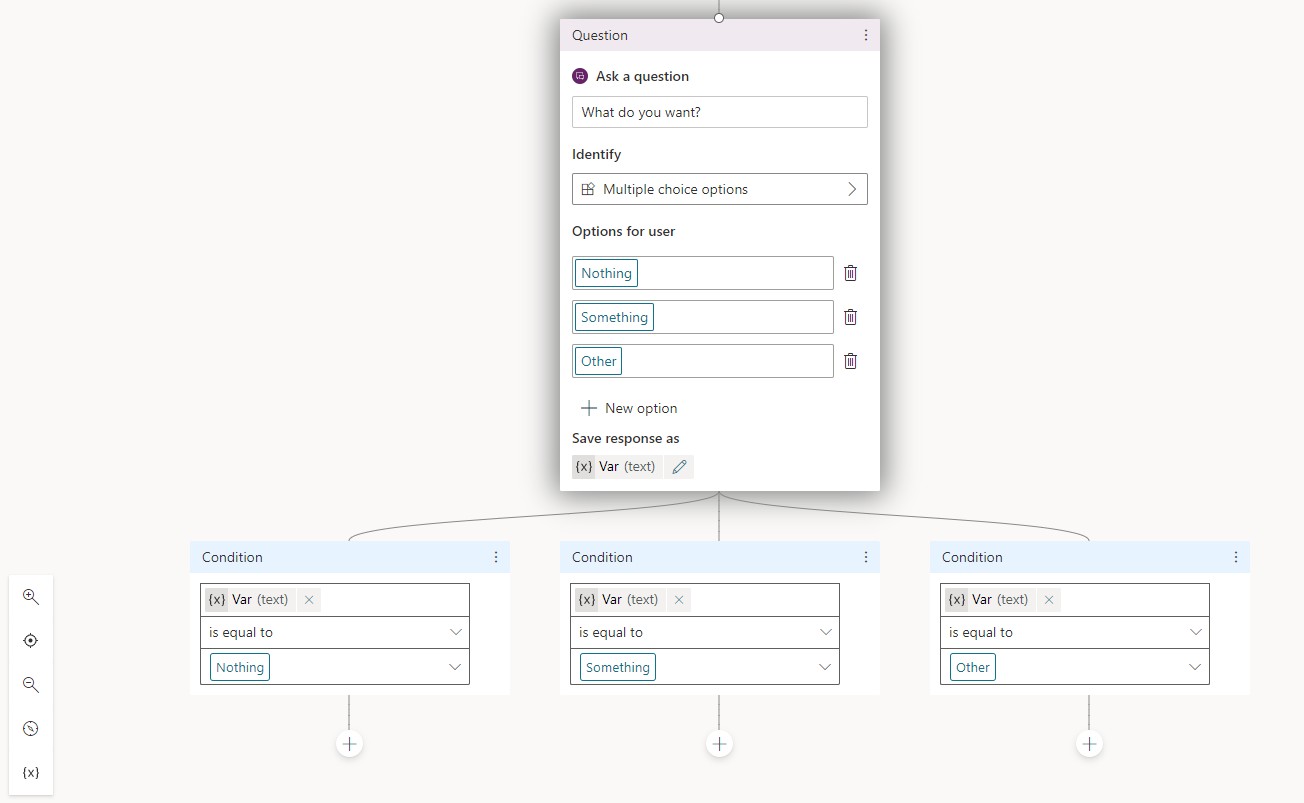Open the Multiple choice options identify selector
The image size is (1304, 803).
click(x=720, y=189)
